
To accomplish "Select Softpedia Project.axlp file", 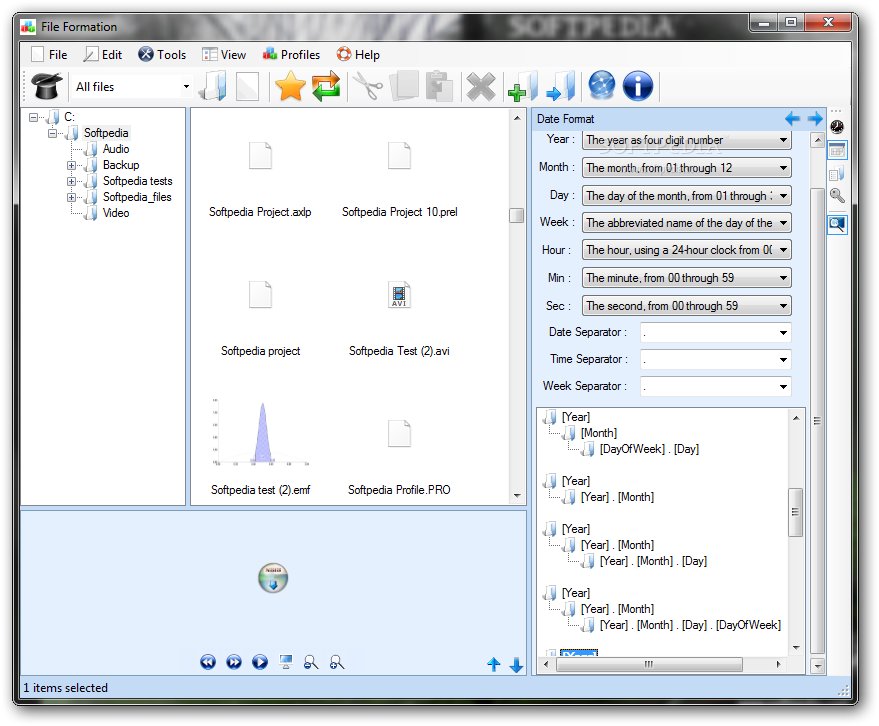I will coord(260,212).
